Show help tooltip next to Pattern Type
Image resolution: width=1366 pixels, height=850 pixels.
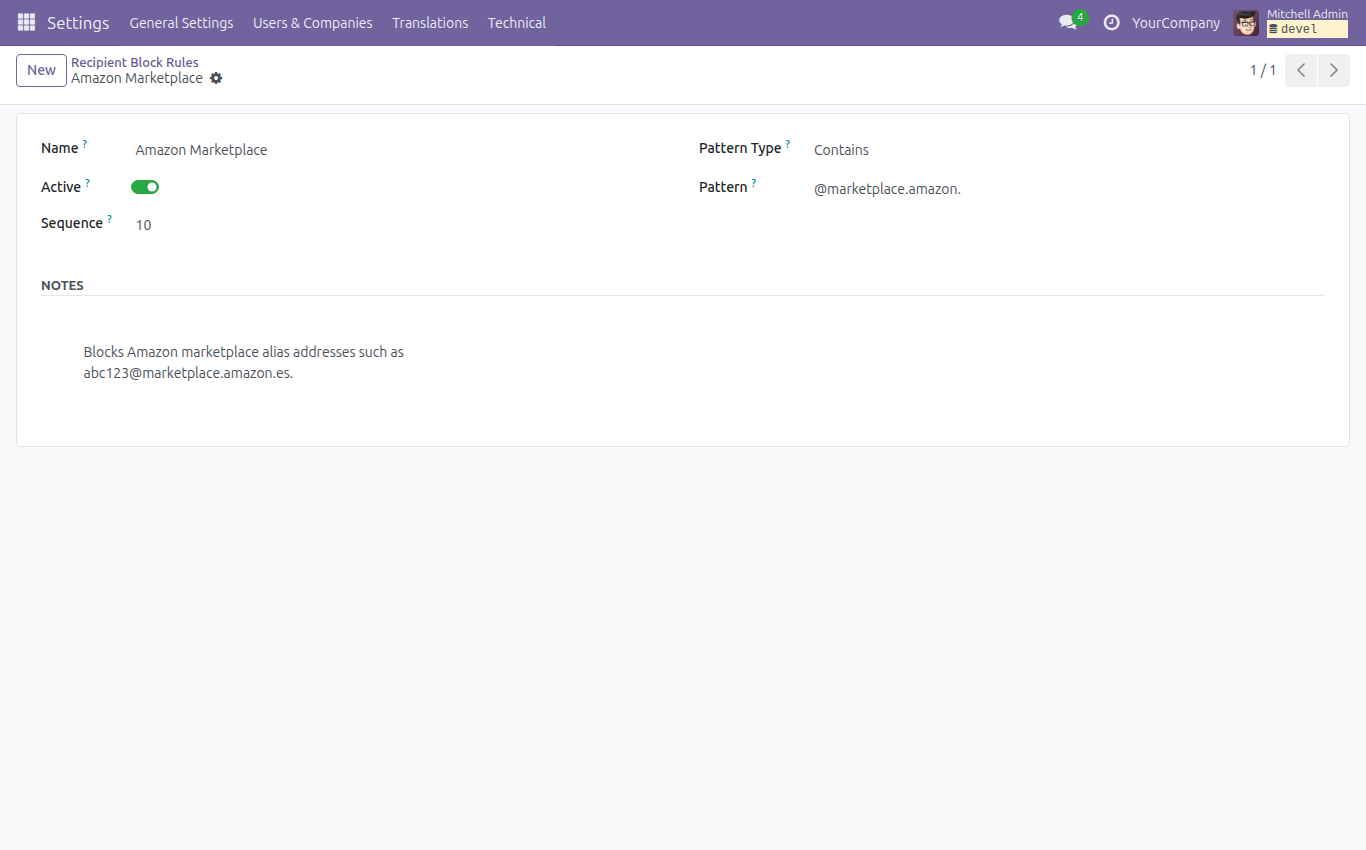788,144
